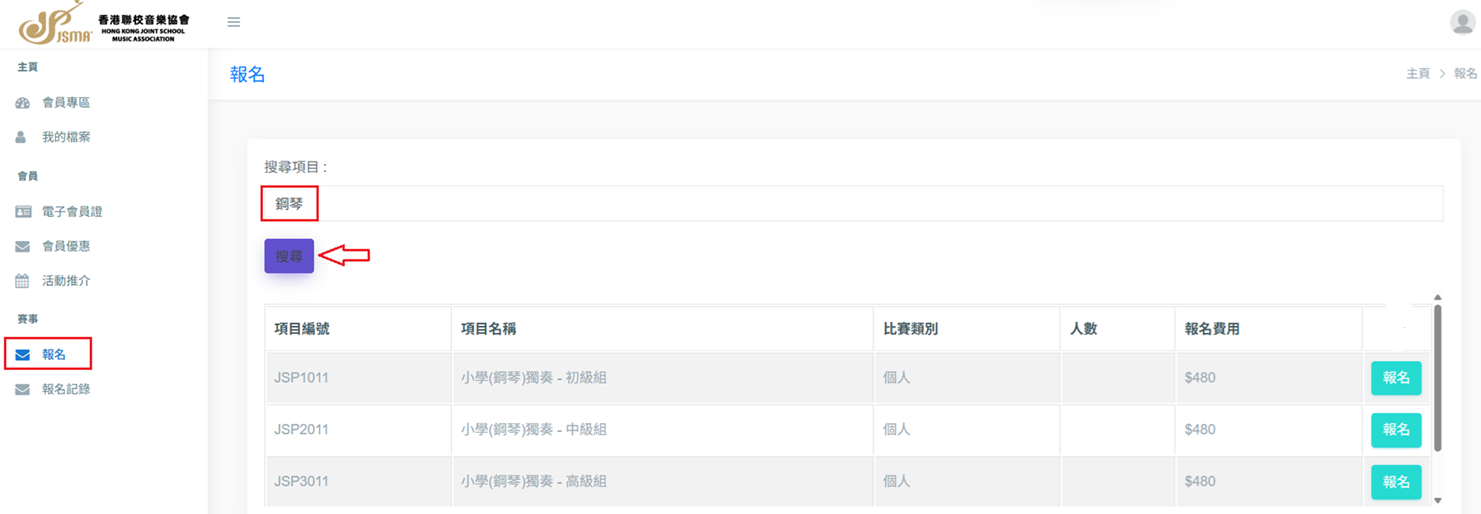
Task: Click the 電子會員證 card icon
Action: [x=22, y=212]
